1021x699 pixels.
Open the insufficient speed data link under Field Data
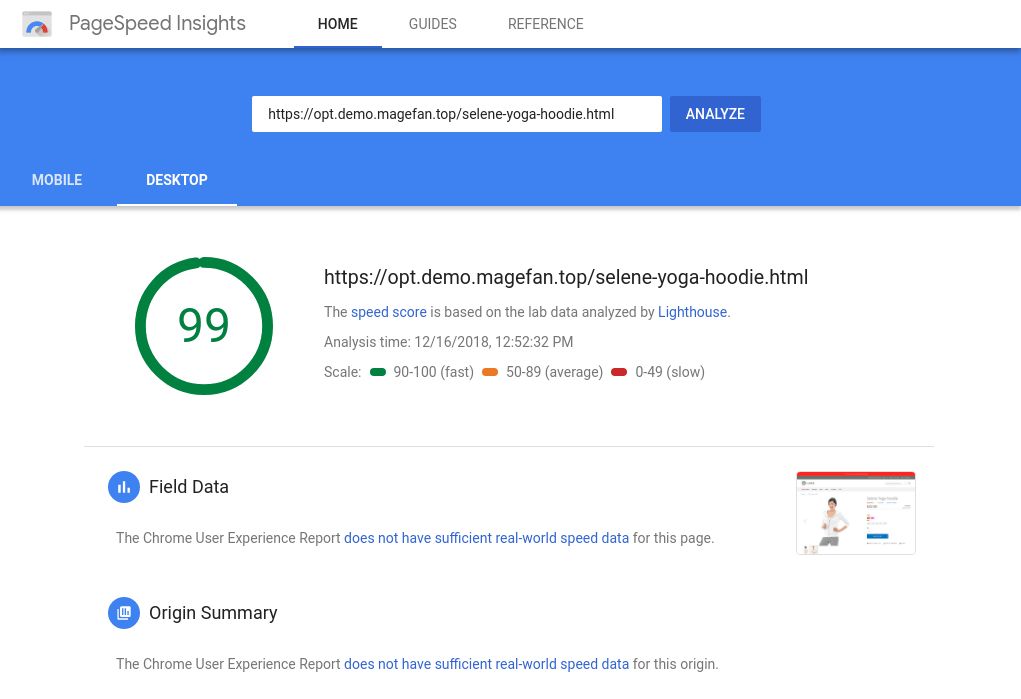coord(486,538)
